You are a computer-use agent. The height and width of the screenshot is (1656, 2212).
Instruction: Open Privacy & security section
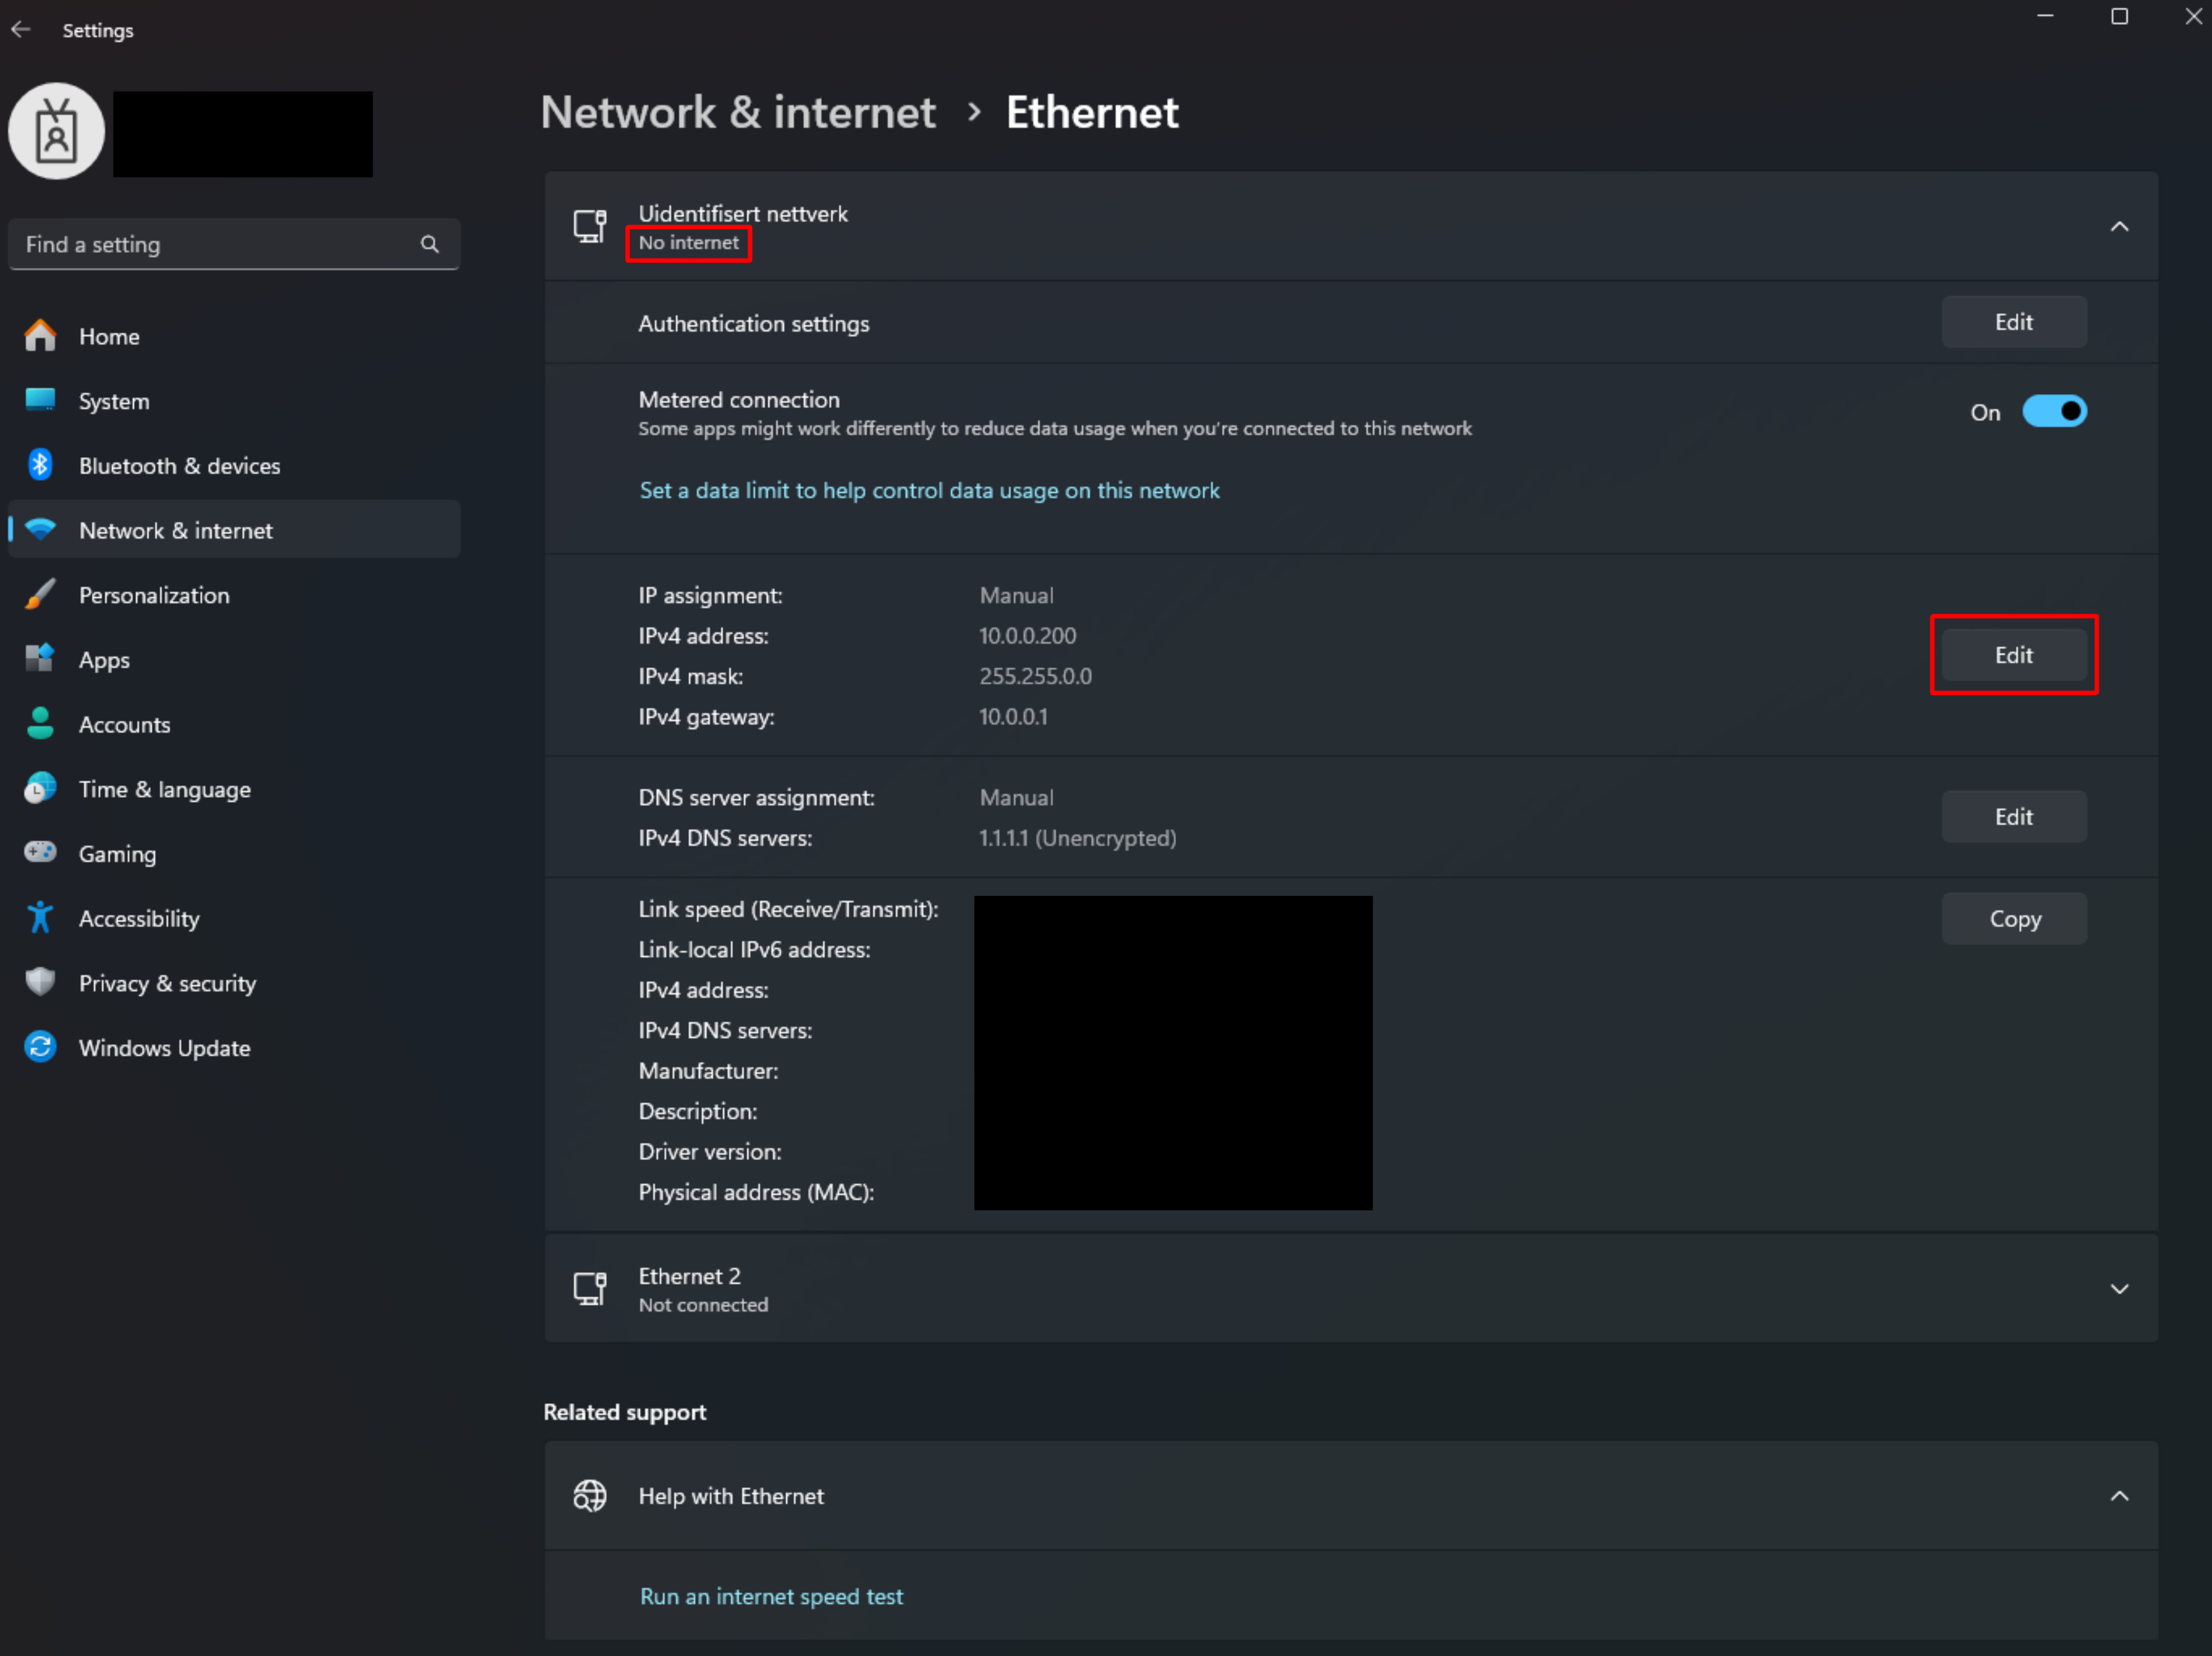tap(166, 983)
